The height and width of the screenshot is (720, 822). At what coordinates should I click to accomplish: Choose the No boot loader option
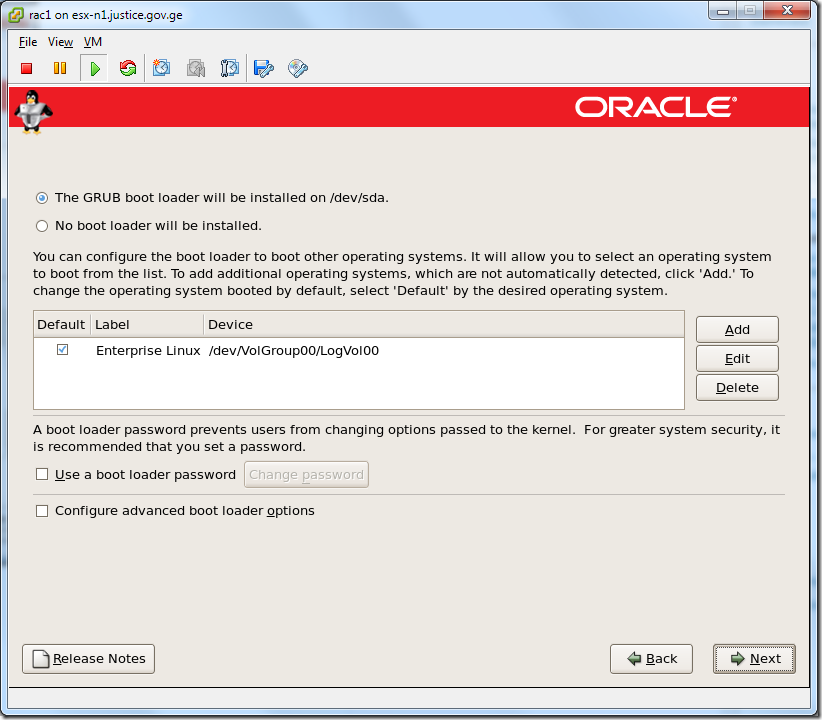(41, 226)
